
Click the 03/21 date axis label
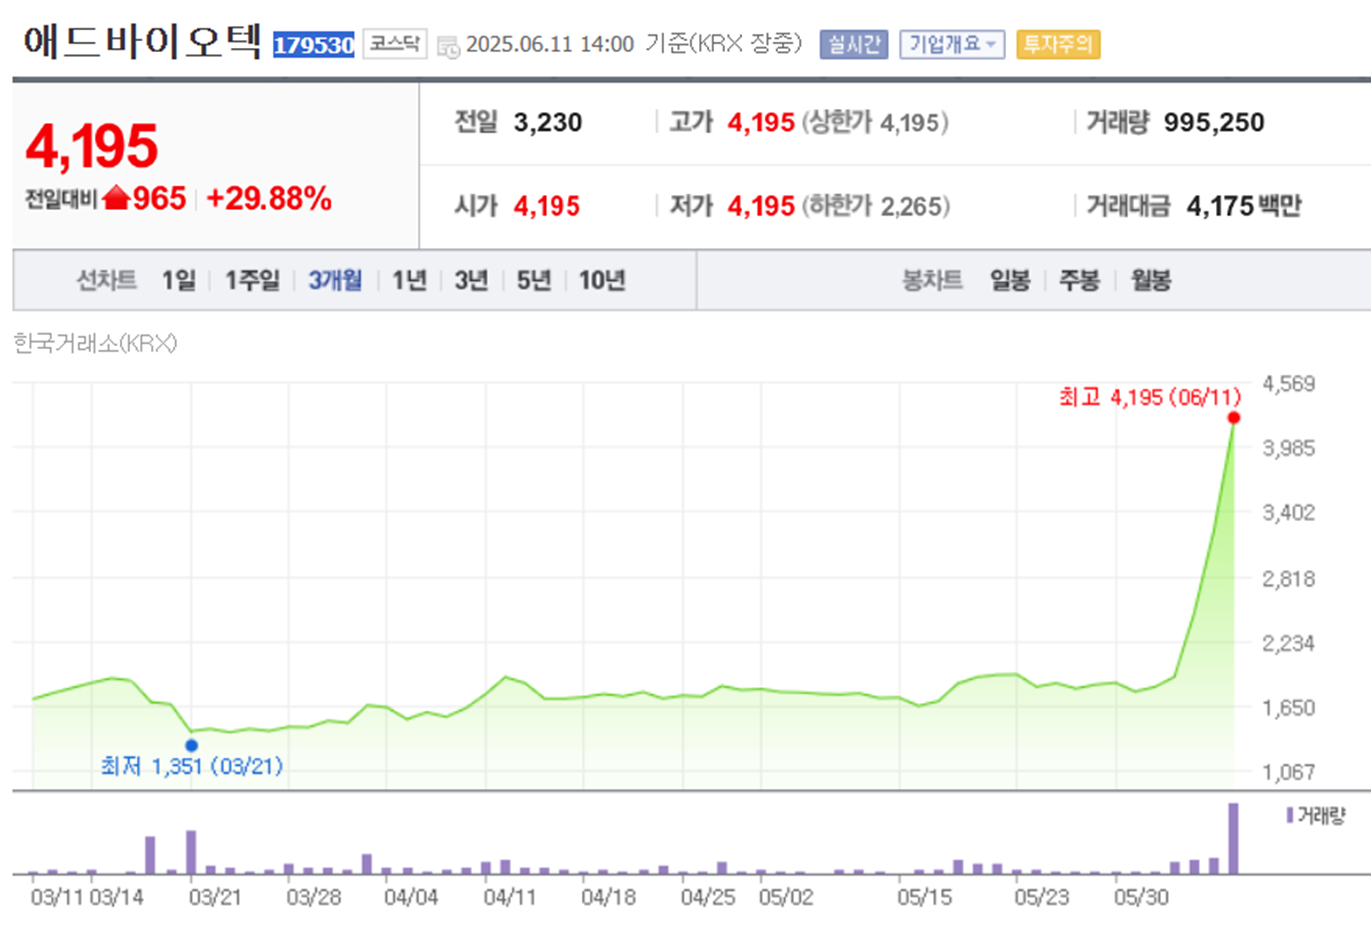(x=215, y=897)
